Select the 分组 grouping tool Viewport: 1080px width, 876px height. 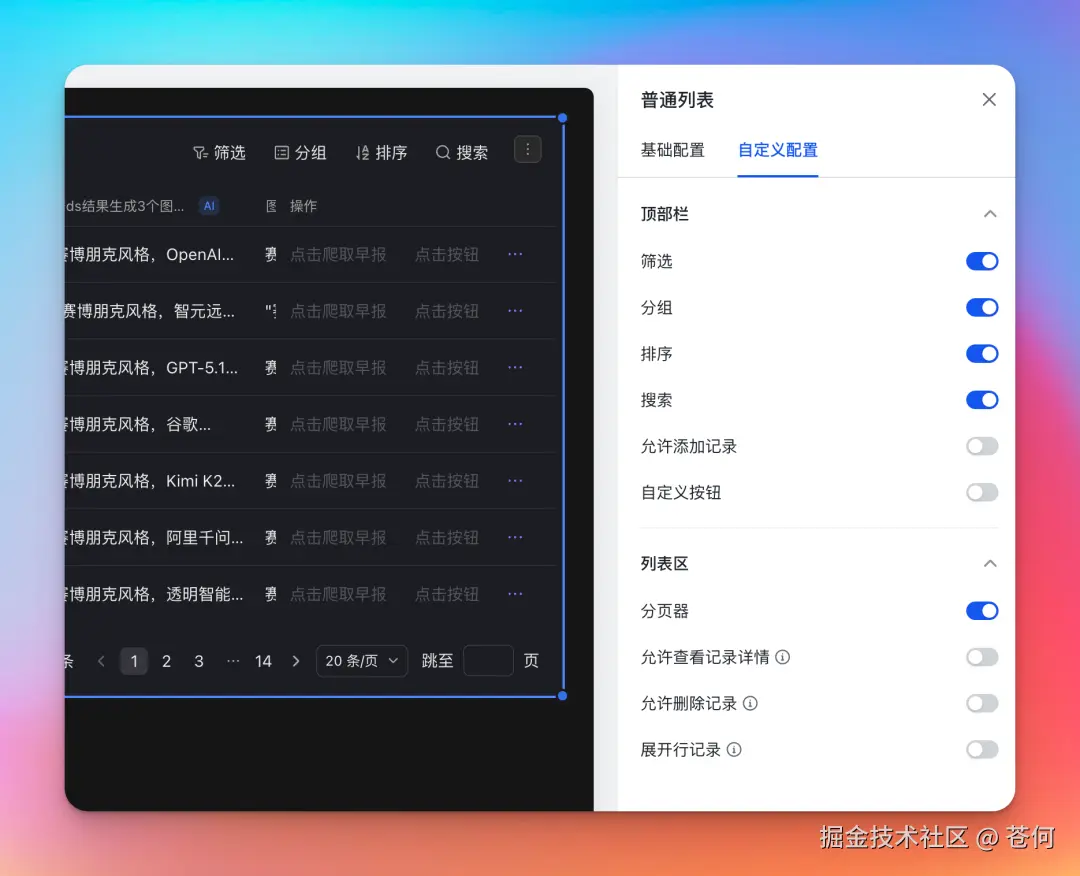[300, 153]
